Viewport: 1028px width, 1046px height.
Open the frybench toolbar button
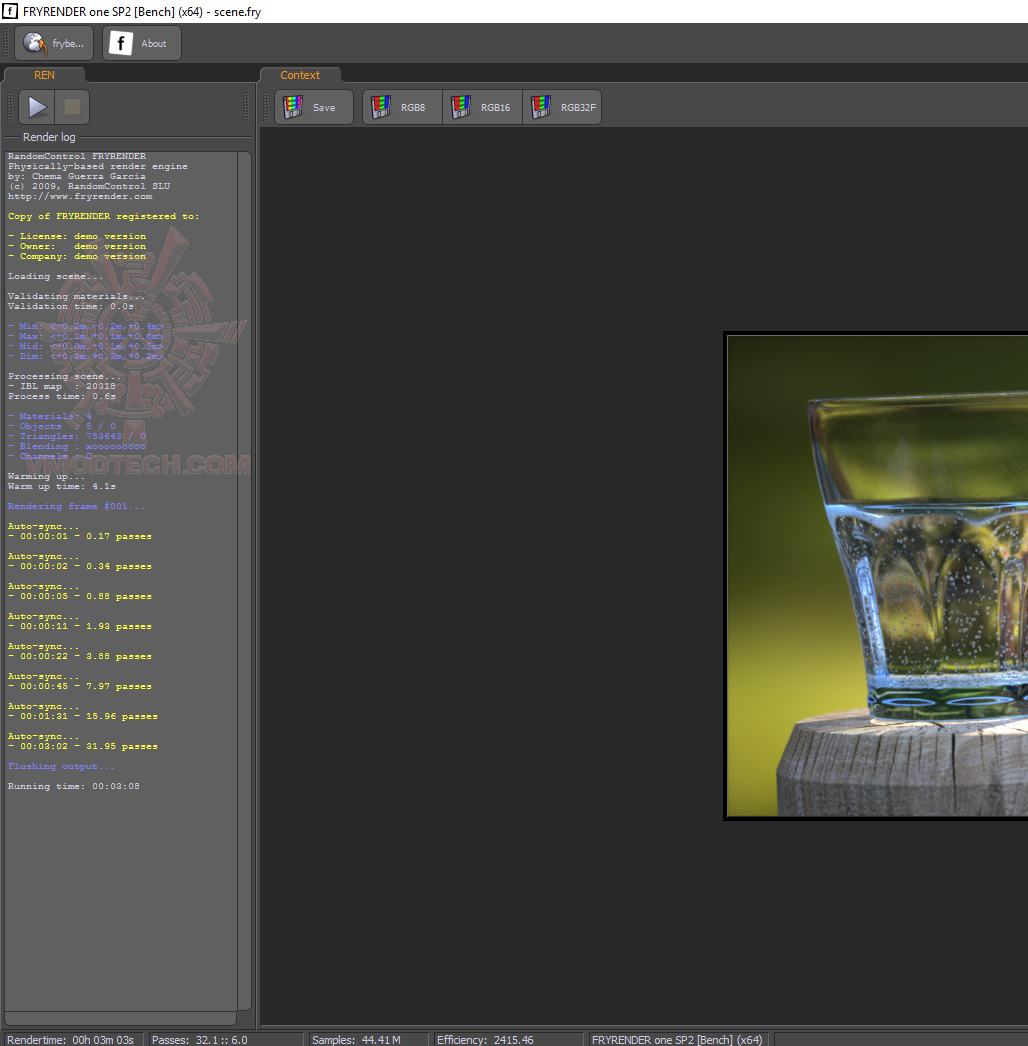(54, 43)
